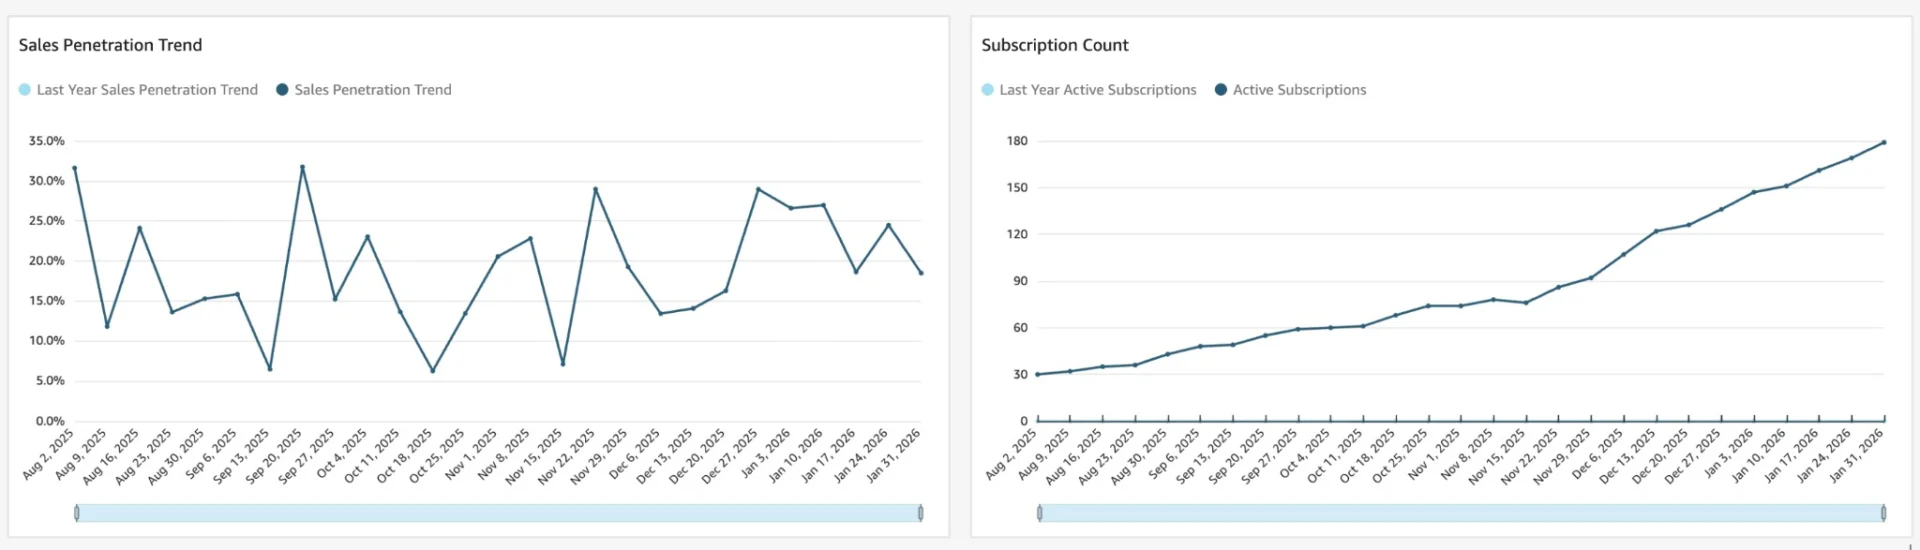Image resolution: width=1920 pixels, height=550 pixels.
Task: Toggle the Active Subscriptions legend series
Action: point(1298,90)
